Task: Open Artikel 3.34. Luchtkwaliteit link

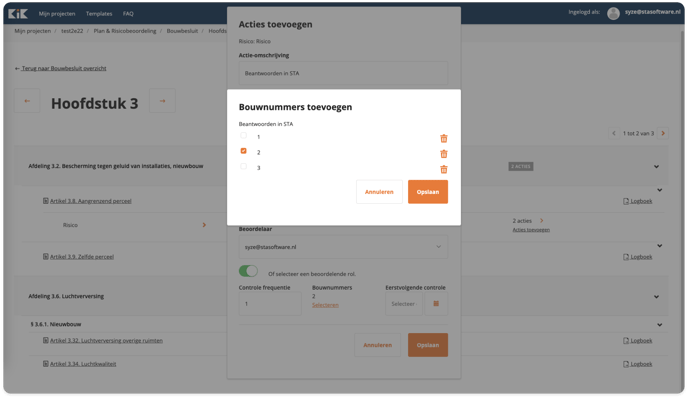Action: pyautogui.click(x=83, y=364)
